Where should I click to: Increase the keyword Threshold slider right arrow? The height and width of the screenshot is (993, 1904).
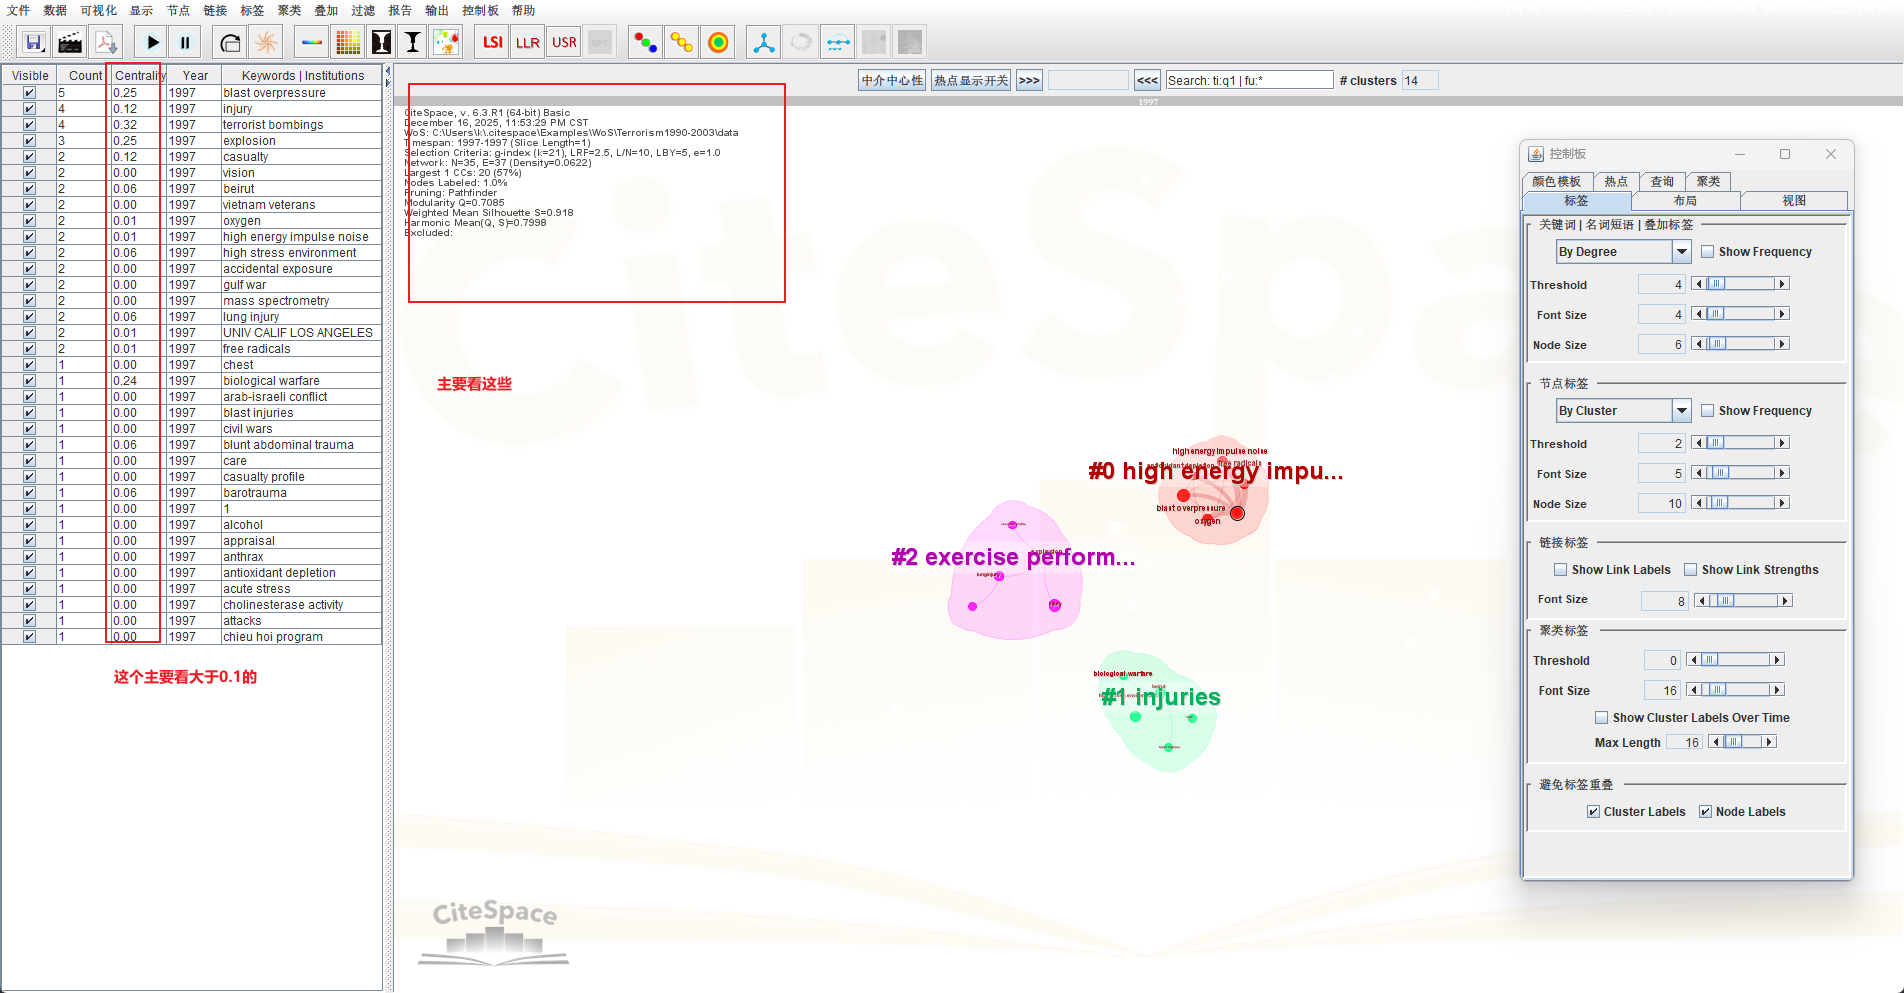point(1782,285)
